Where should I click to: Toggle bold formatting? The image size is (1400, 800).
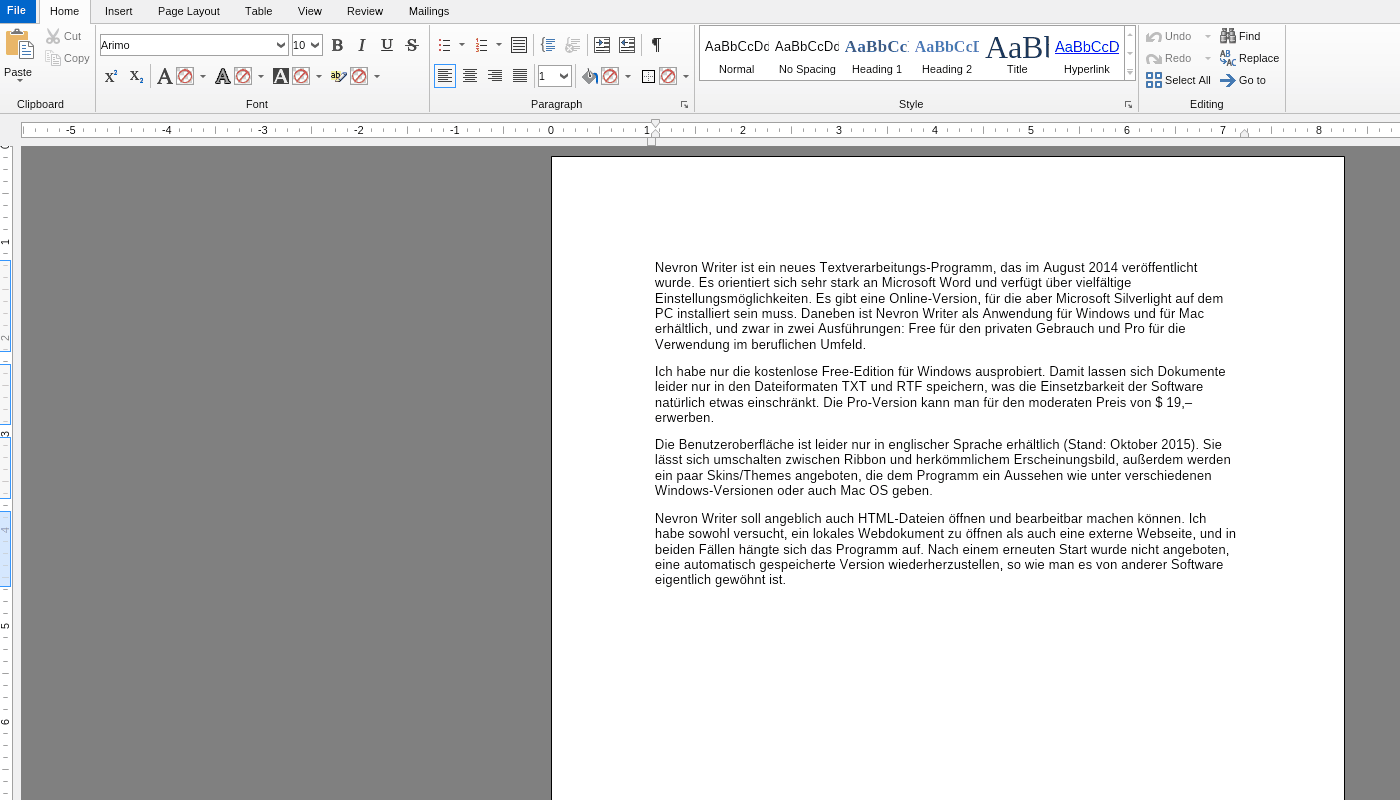337,45
